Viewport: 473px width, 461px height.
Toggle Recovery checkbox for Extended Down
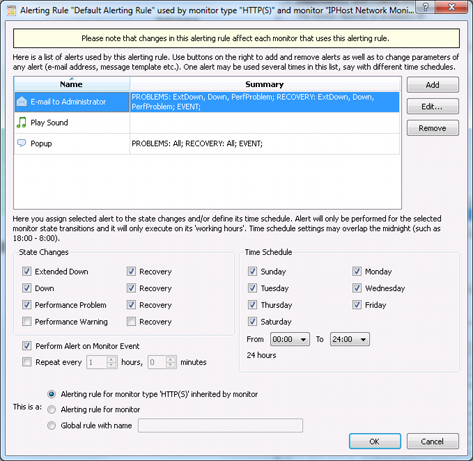click(x=131, y=271)
